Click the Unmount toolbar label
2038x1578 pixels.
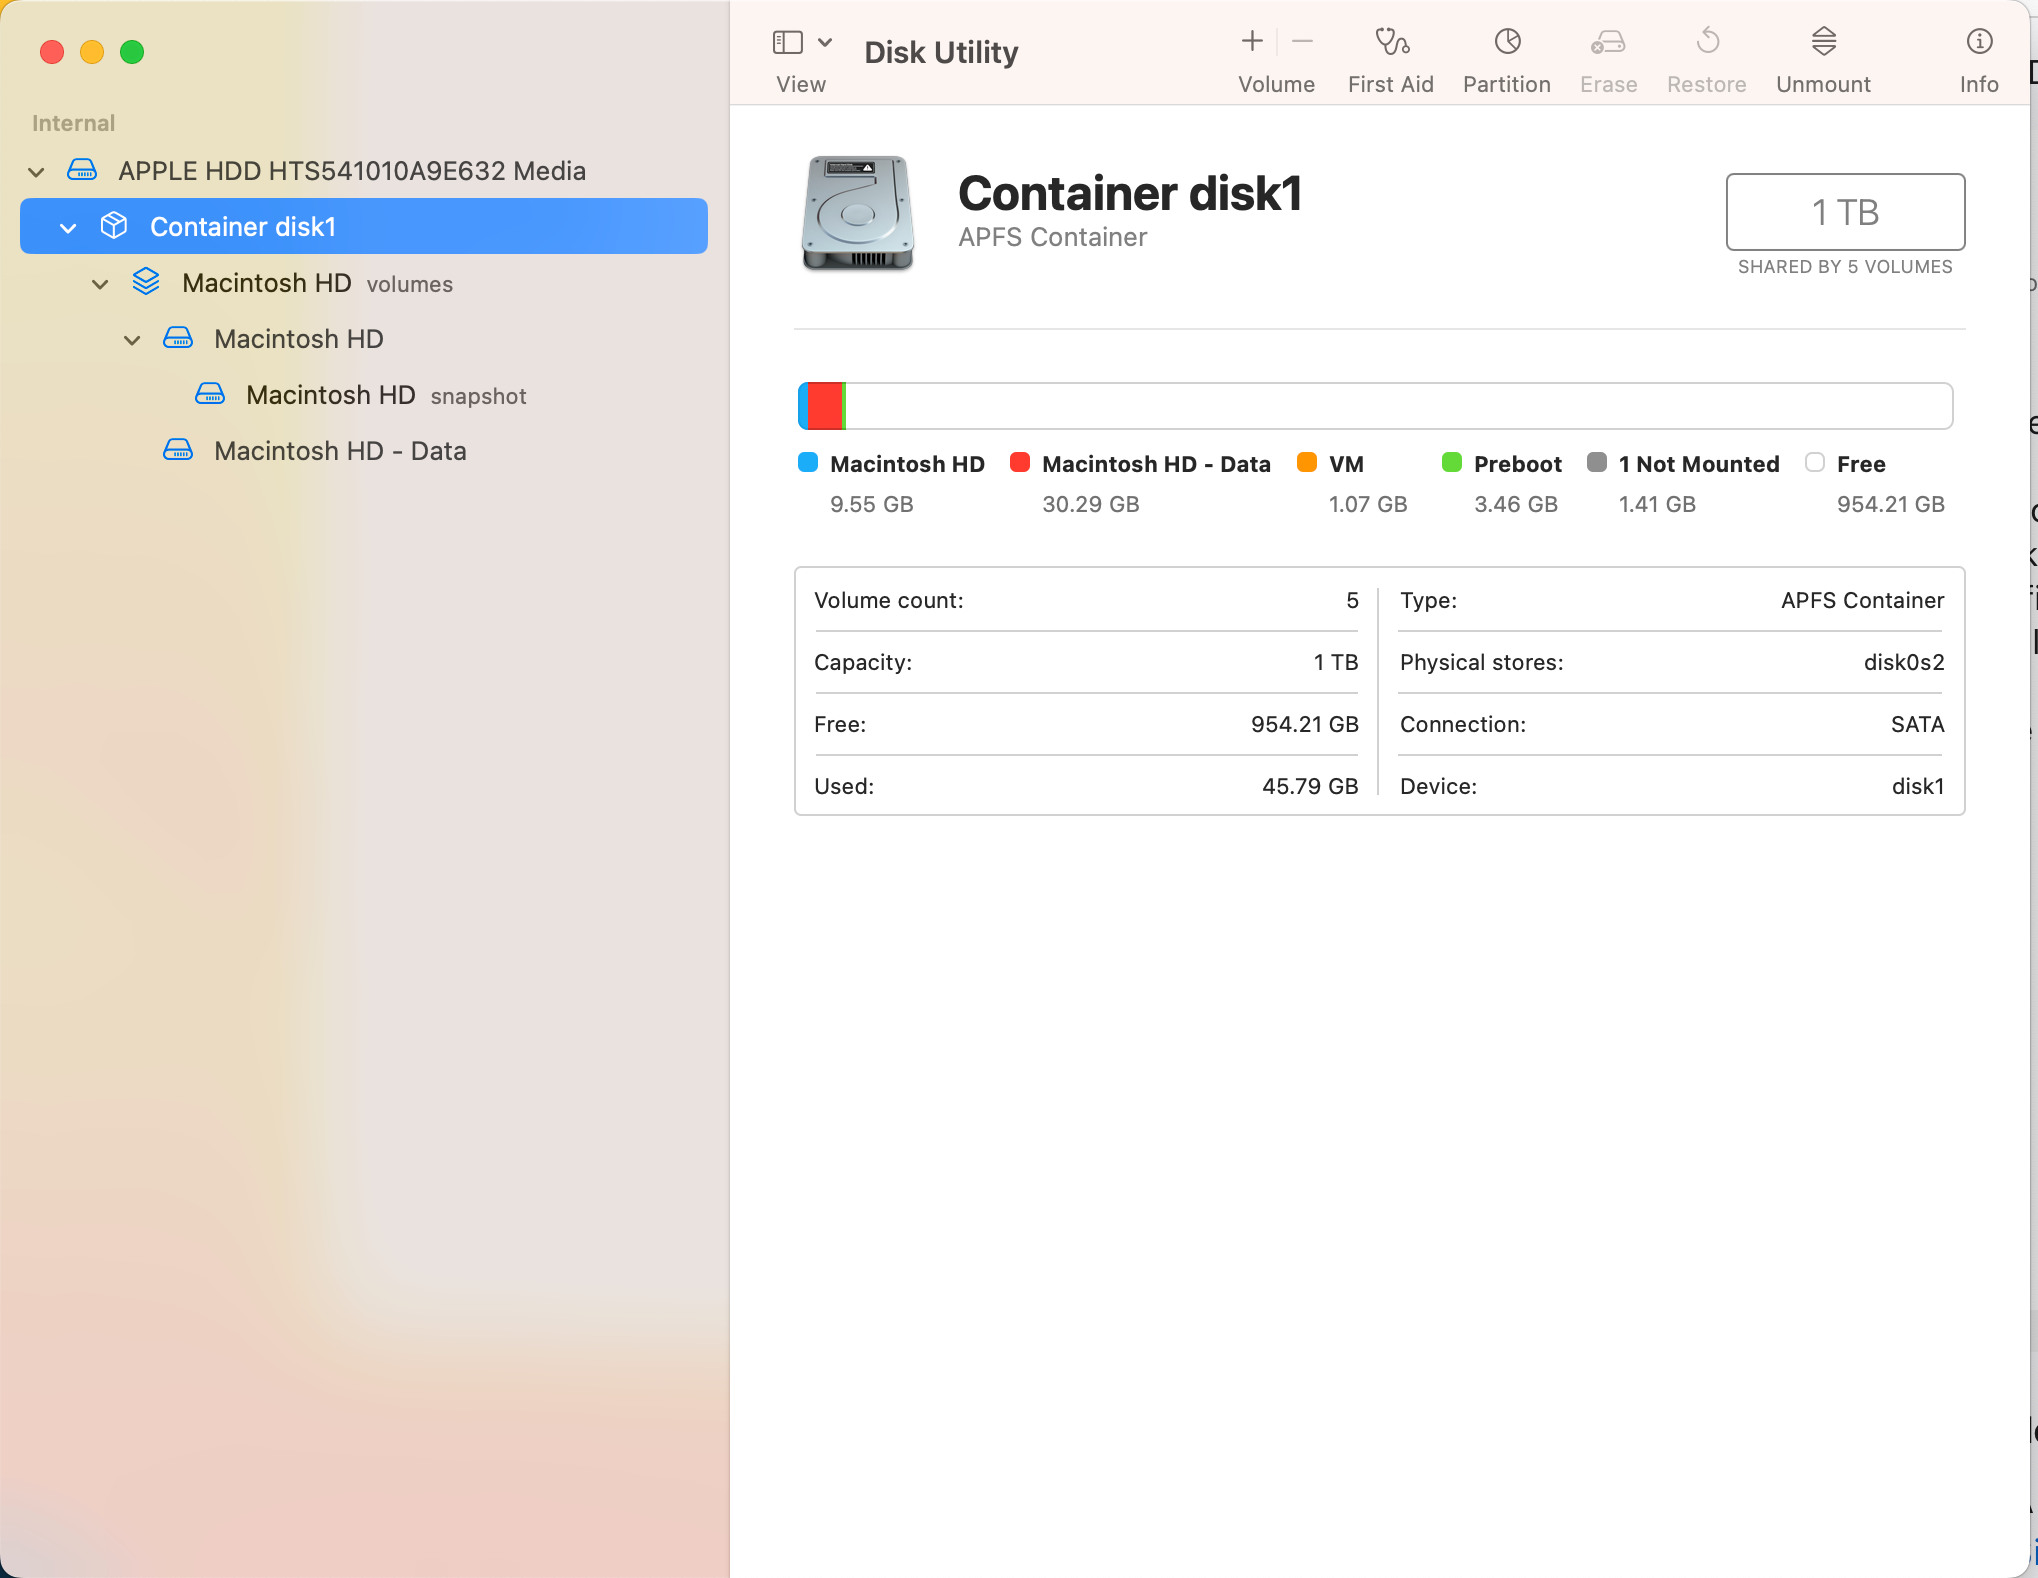pos(1823,85)
